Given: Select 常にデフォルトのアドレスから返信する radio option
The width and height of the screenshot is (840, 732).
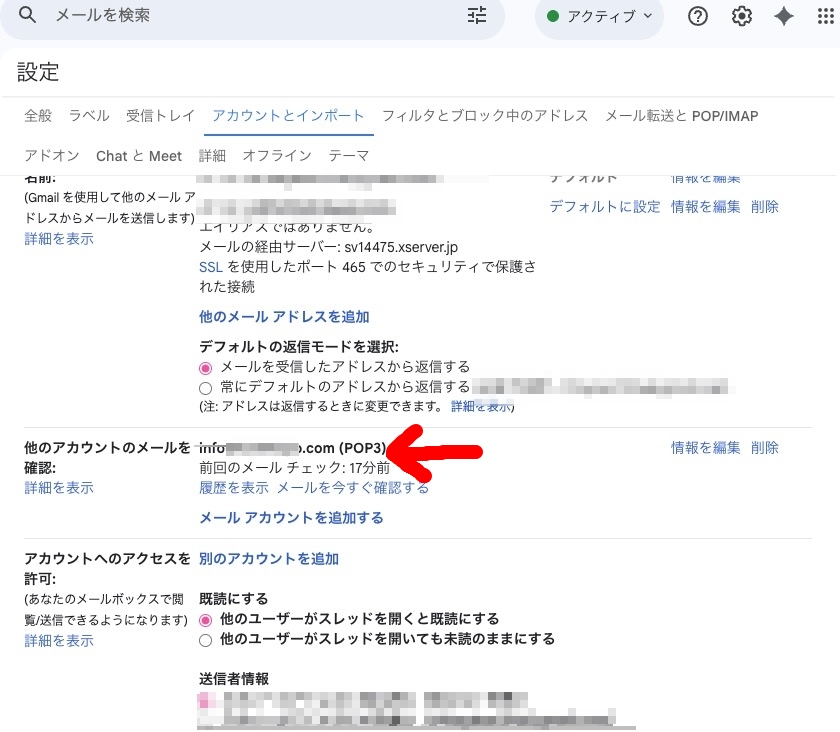Looking at the screenshot, I should click(206, 387).
